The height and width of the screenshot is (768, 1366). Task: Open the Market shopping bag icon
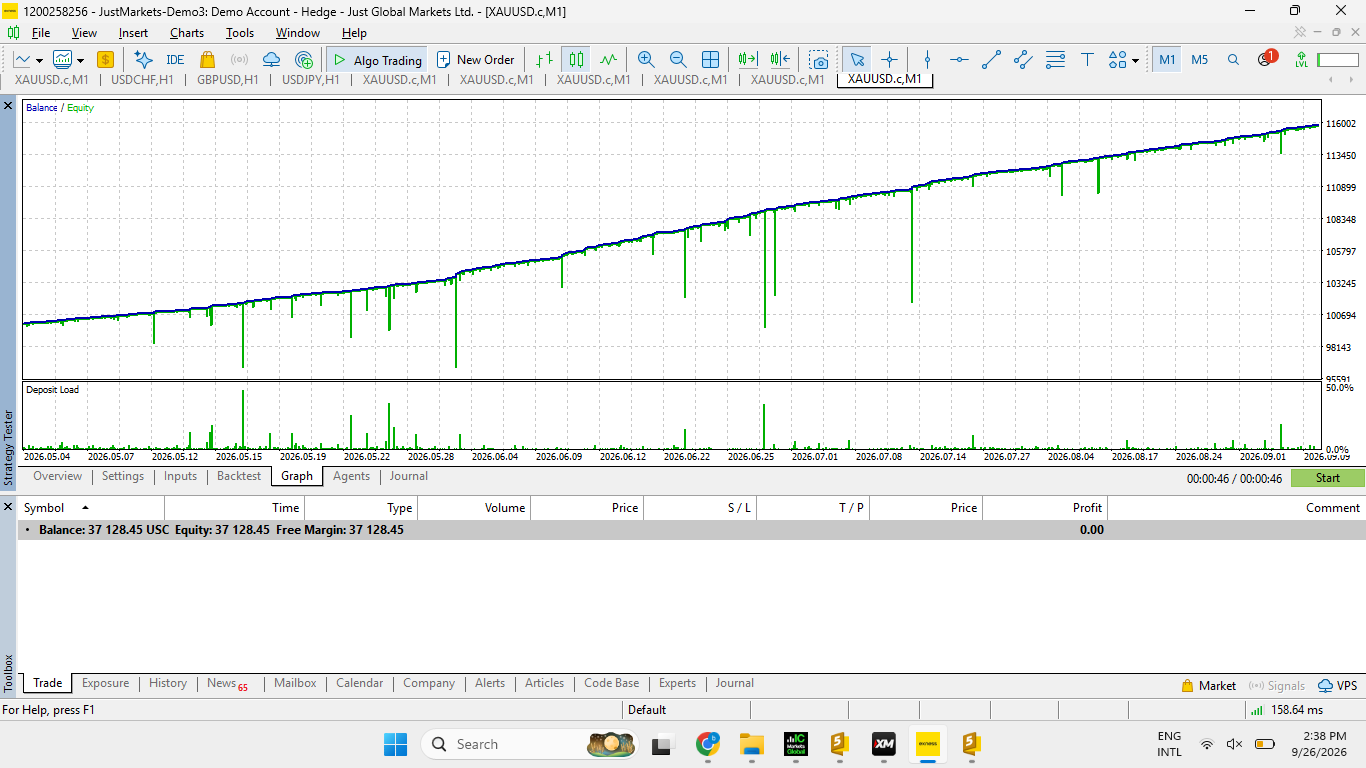[207, 60]
